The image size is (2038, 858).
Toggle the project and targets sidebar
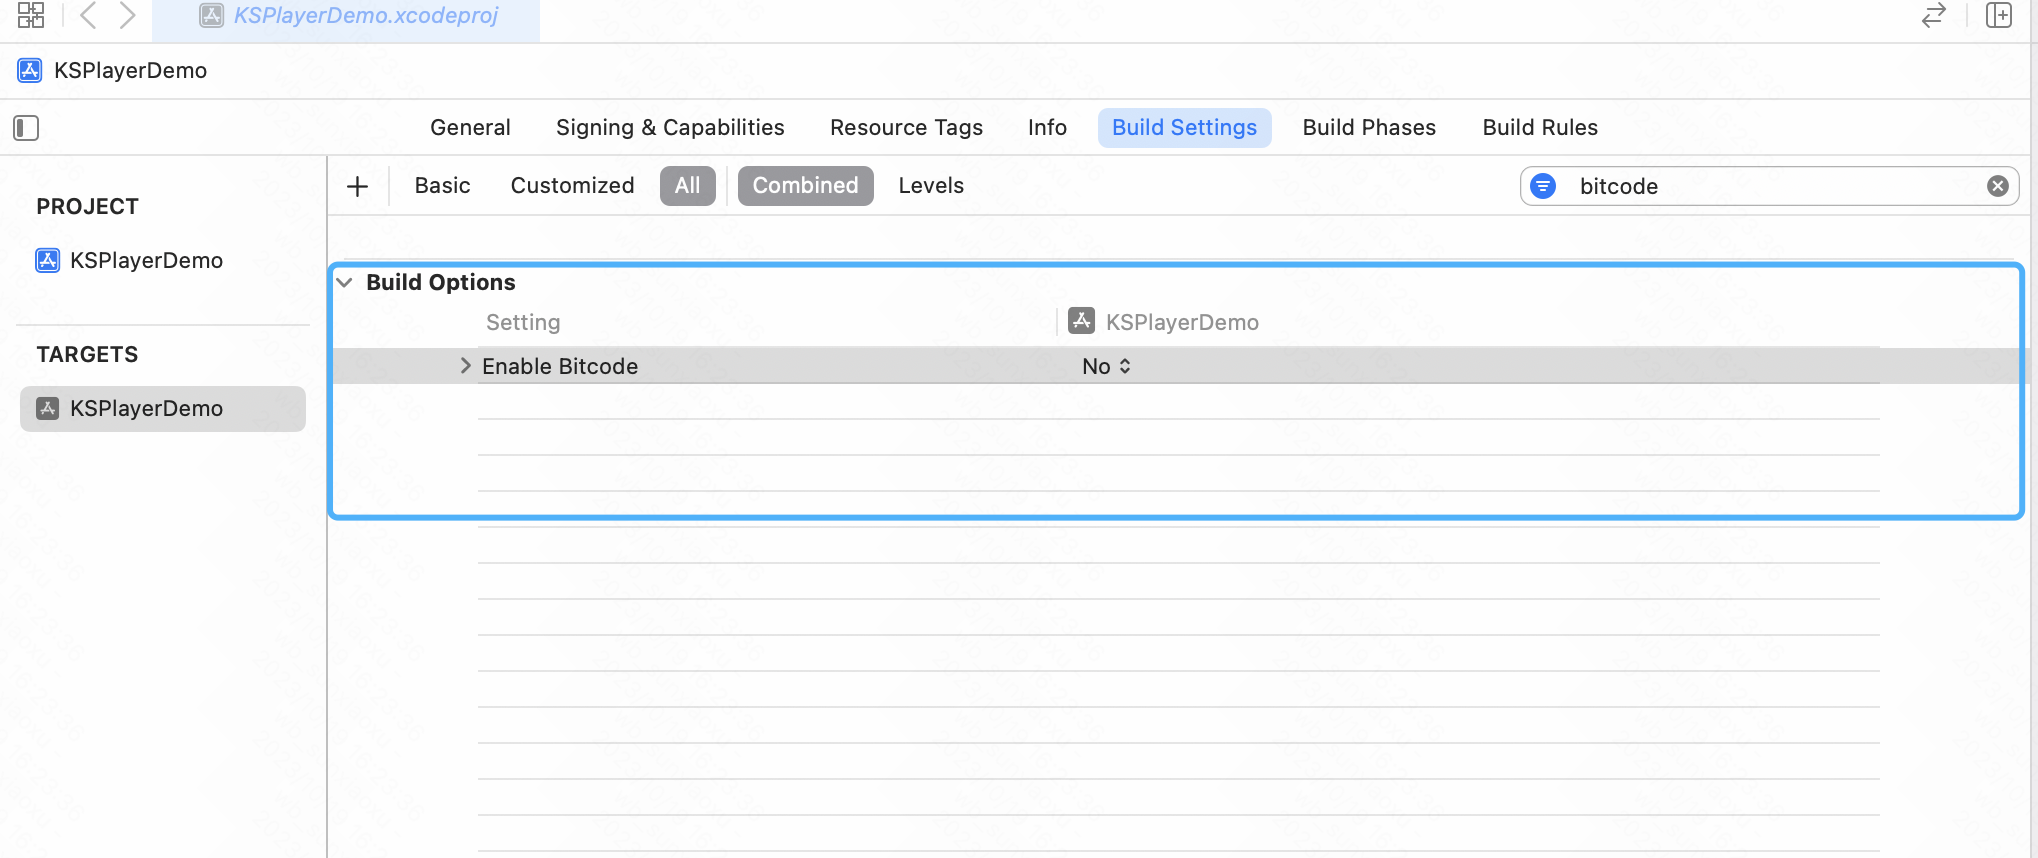[x=26, y=128]
